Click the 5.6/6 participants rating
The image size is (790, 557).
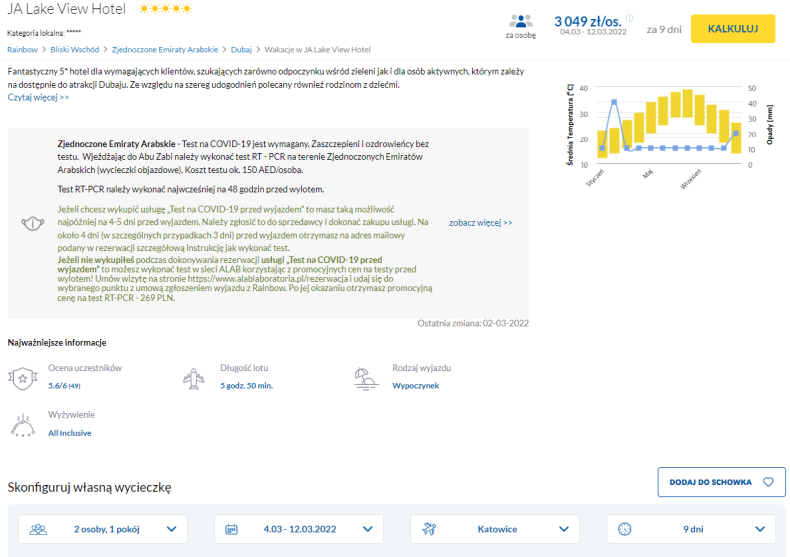(x=64, y=386)
